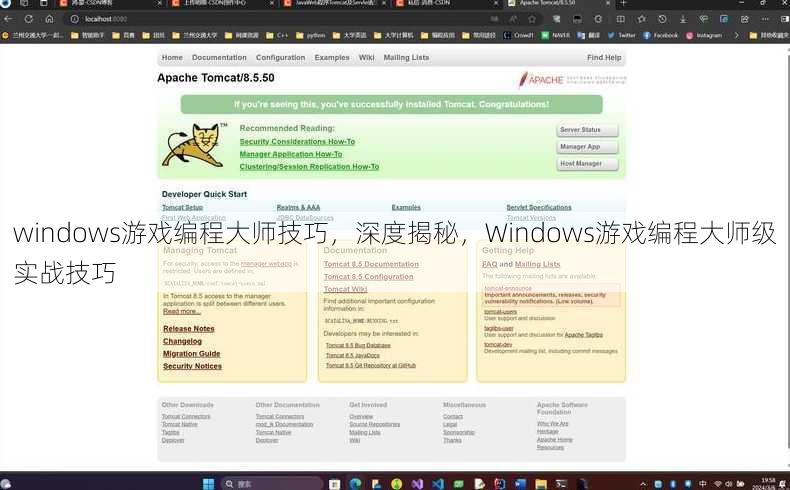This screenshot has height=490, width=790.
Task: Open the Servlet Specifications link
Action: coord(539,207)
